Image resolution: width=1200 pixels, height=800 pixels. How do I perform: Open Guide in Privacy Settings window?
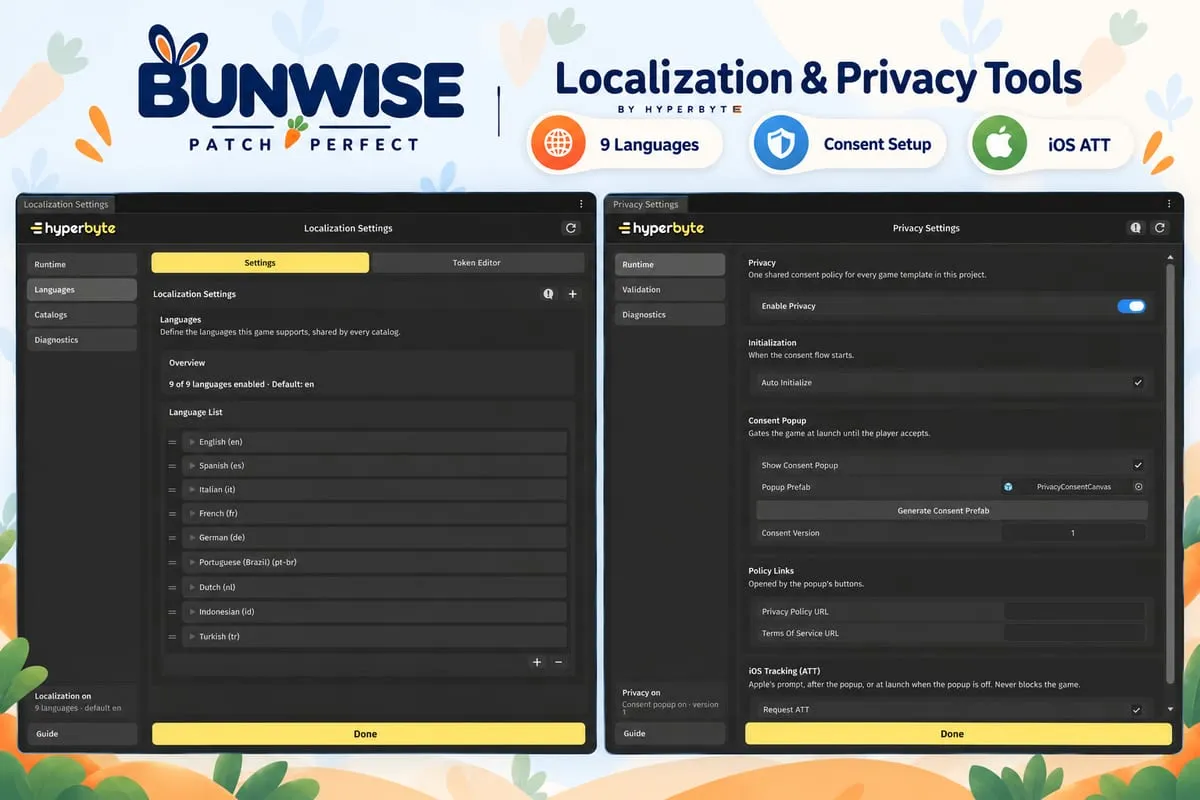point(670,734)
